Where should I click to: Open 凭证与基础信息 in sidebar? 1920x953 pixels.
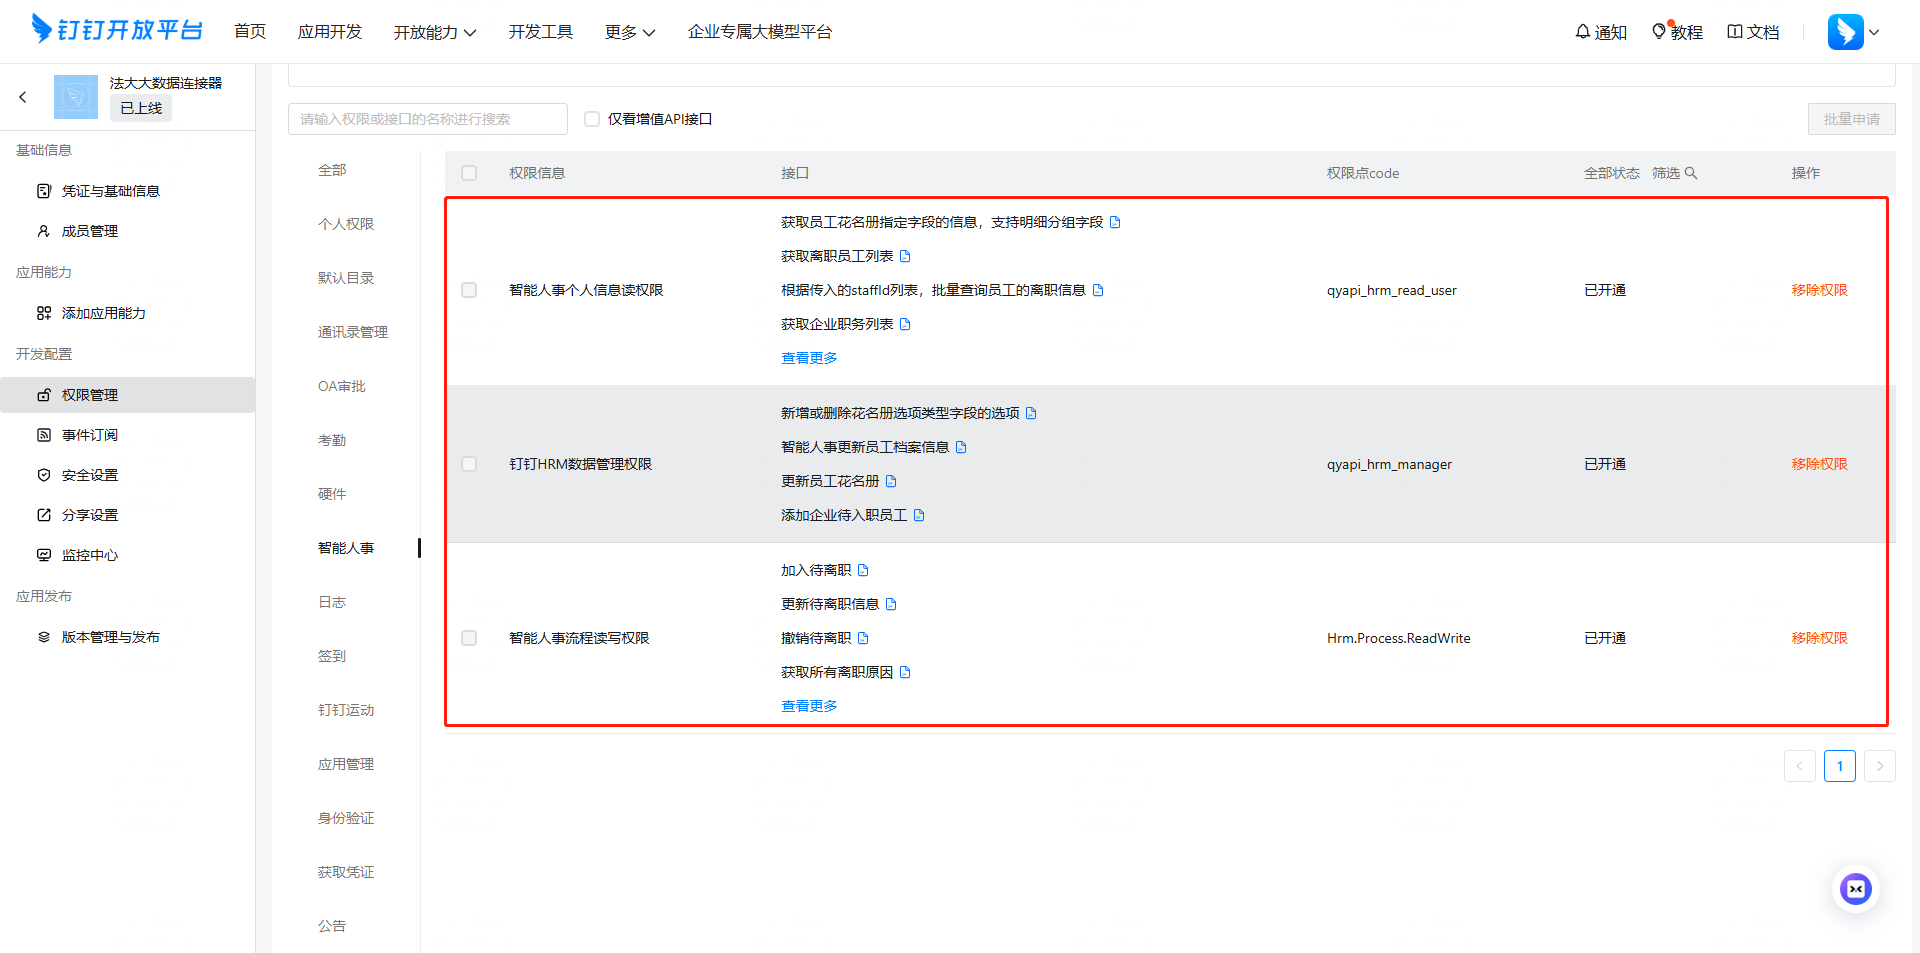tap(127, 191)
